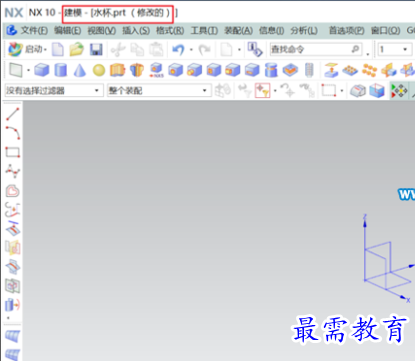
Task: Click the cylinder-with-arrow icon in the left toolbar
Action: [13, 305]
